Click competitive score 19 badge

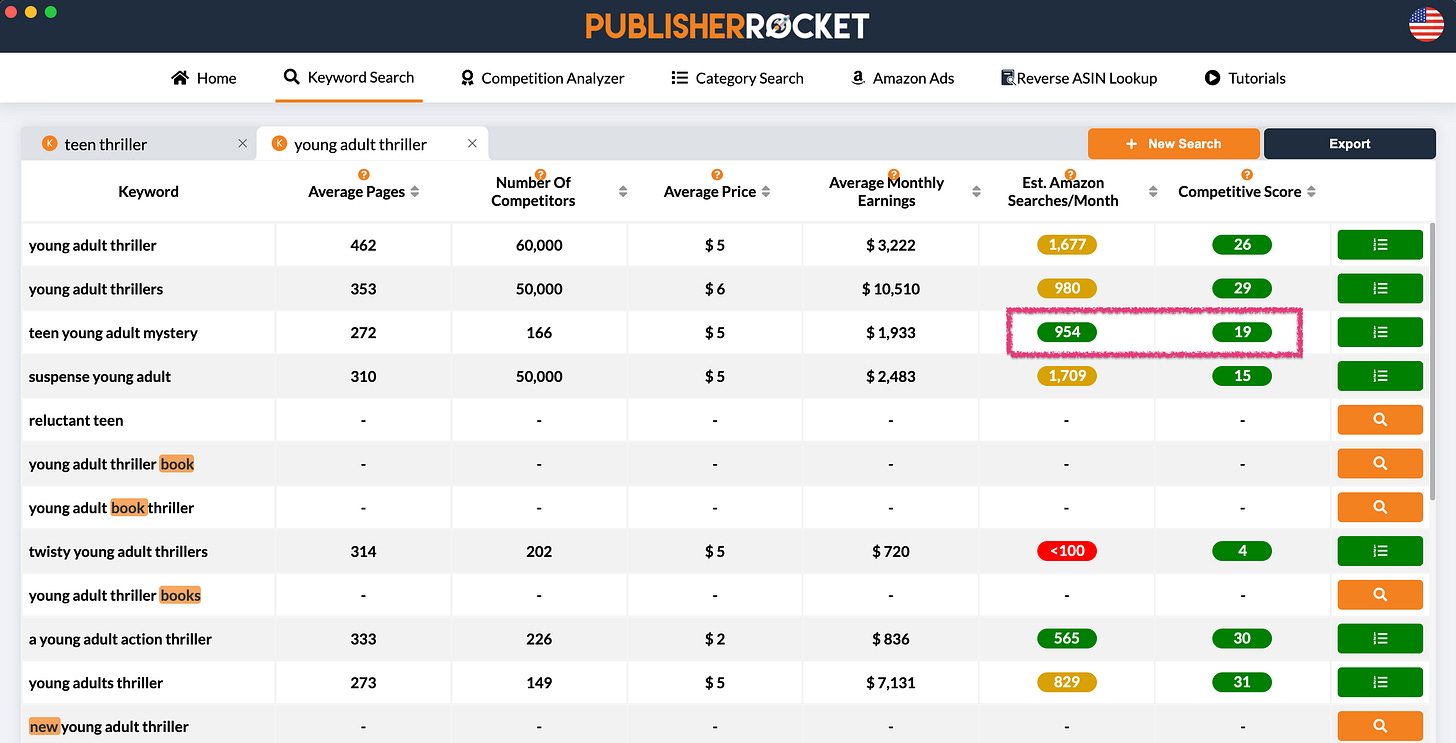pyautogui.click(x=1242, y=332)
